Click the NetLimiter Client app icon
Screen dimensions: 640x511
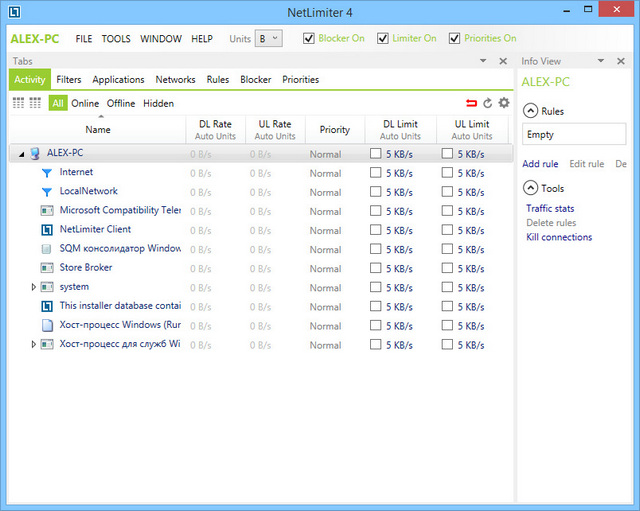(x=46, y=230)
